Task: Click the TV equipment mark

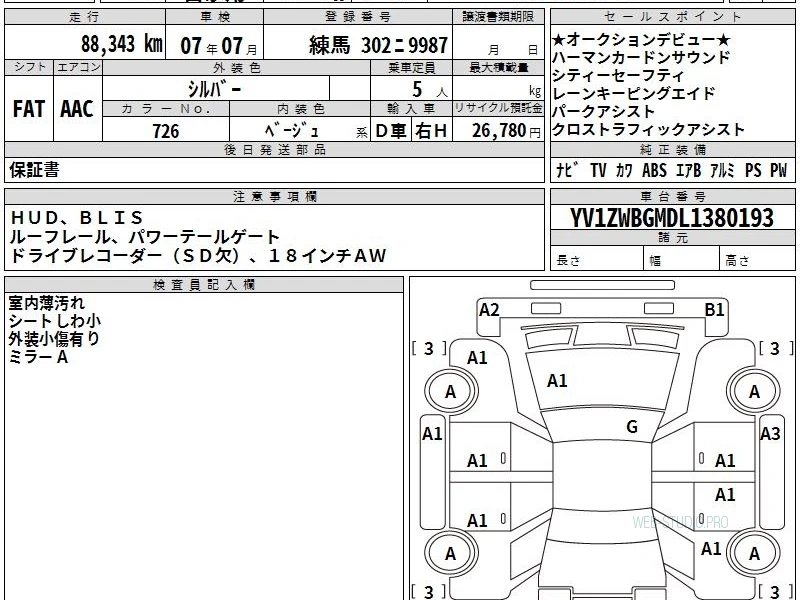Action: click(x=598, y=170)
